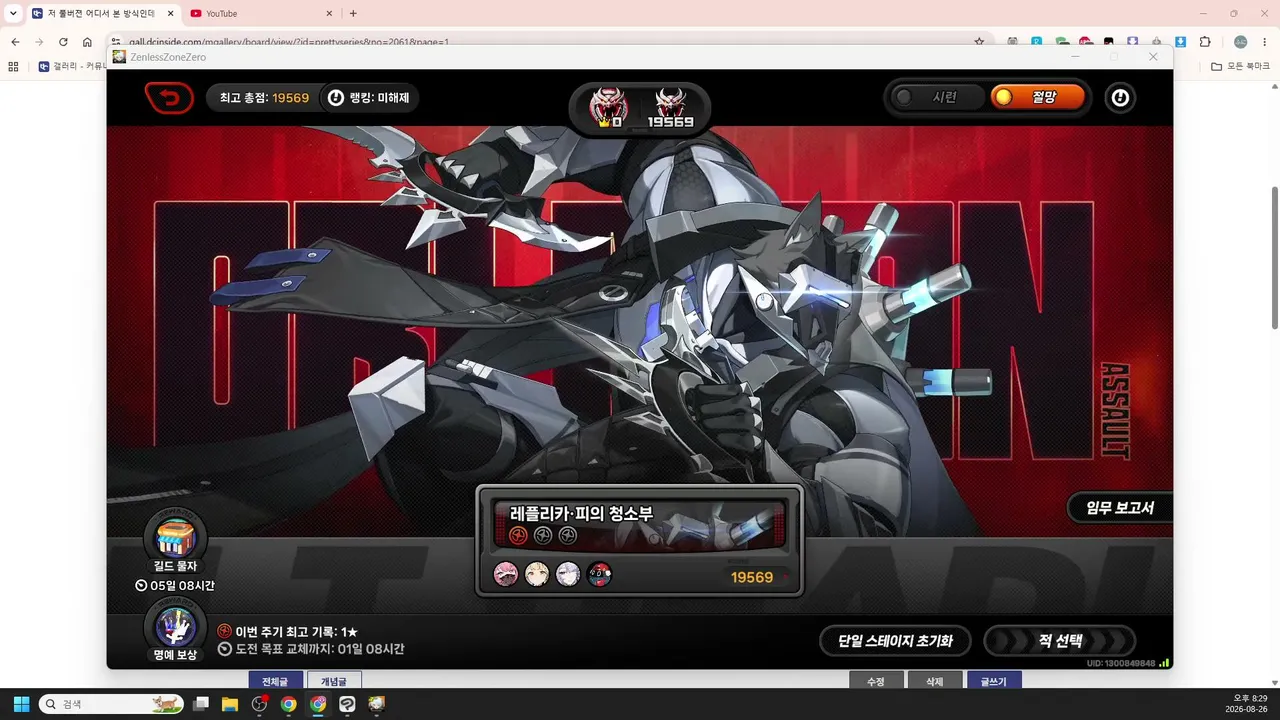Click the 05일 08시간 timer text
Image resolution: width=1280 pixels, height=720 pixels.
(x=182, y=586)
